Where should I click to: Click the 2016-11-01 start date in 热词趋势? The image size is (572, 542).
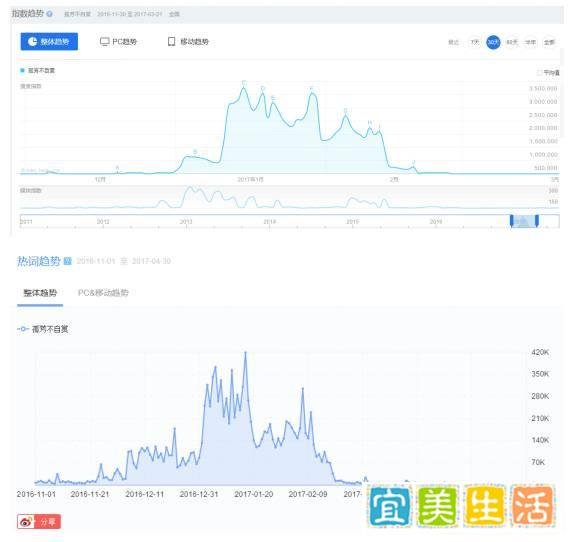96,261
